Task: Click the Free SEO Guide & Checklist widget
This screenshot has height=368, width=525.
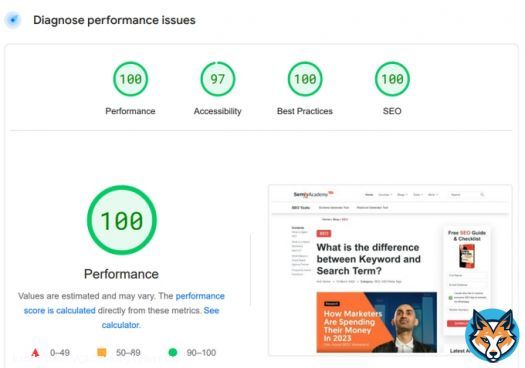Action: (x=467, y=281)
